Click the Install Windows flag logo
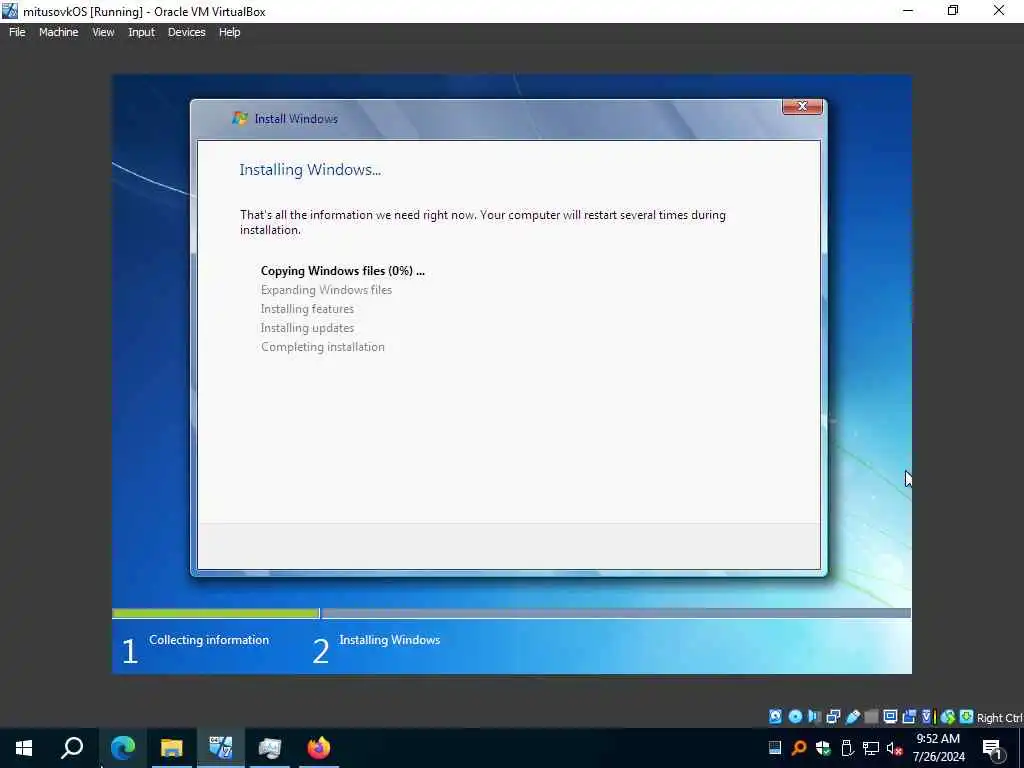 [240, 118]
